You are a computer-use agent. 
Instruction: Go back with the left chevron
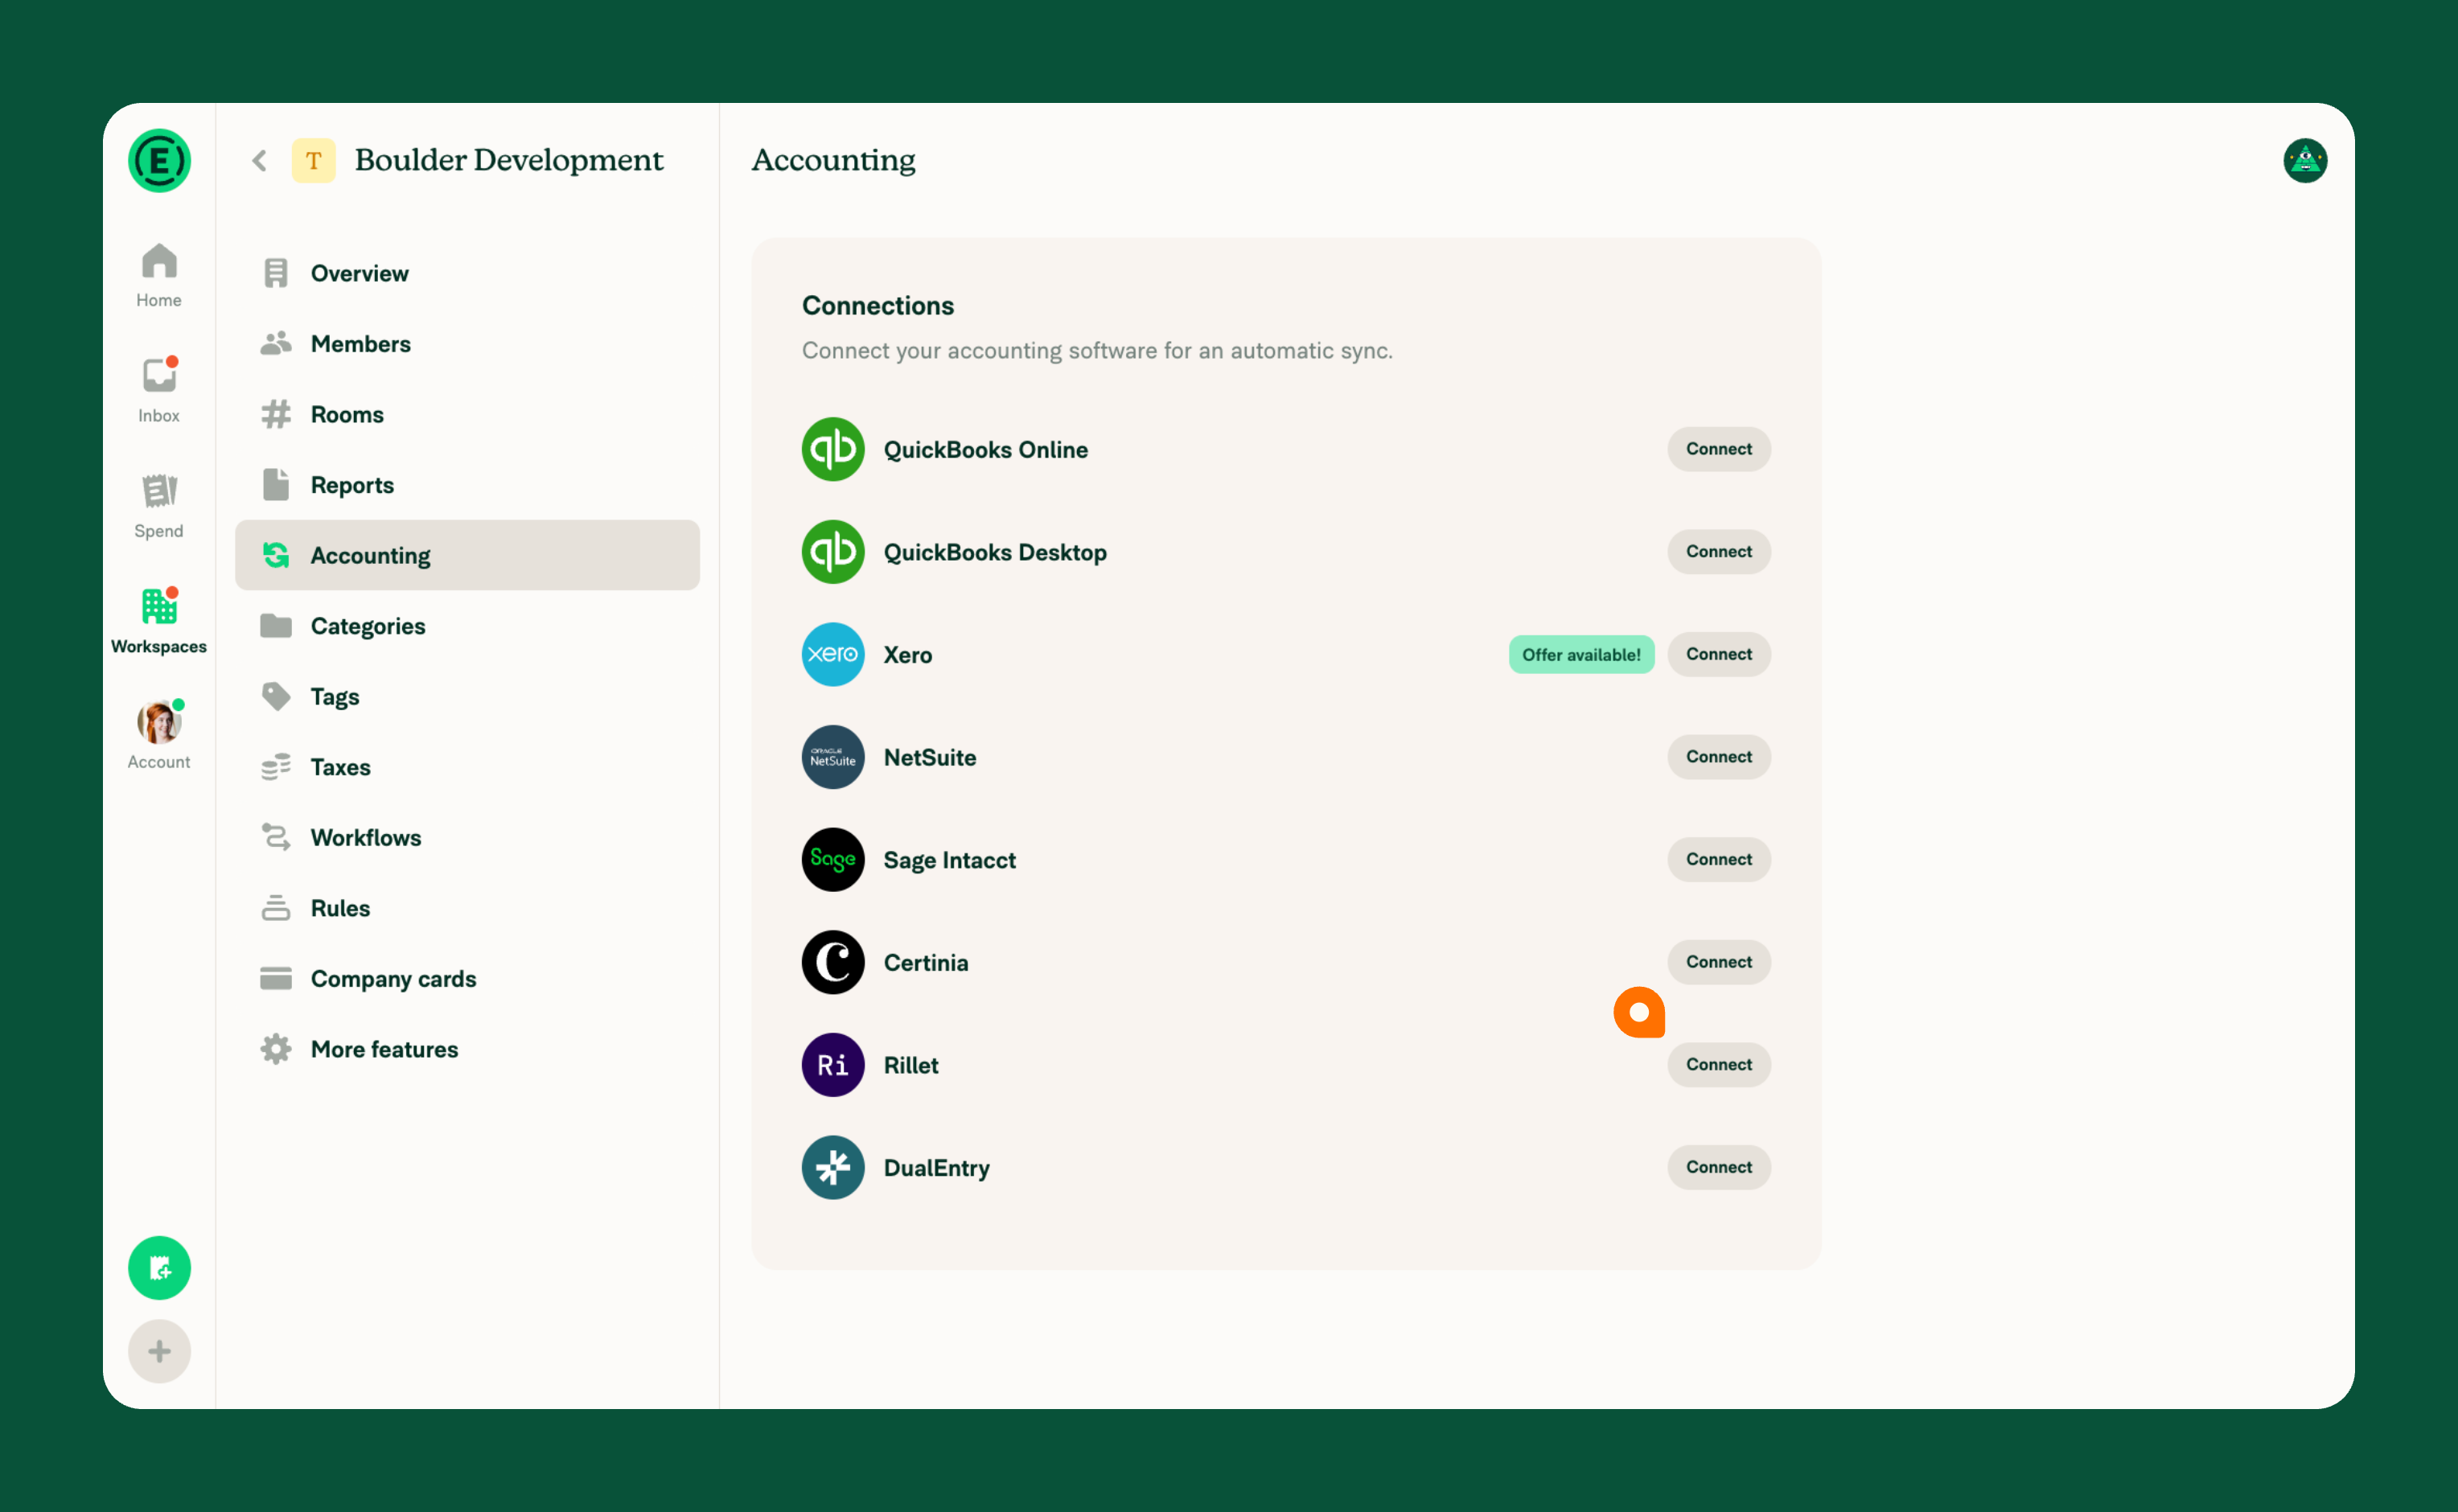point(260,161)
